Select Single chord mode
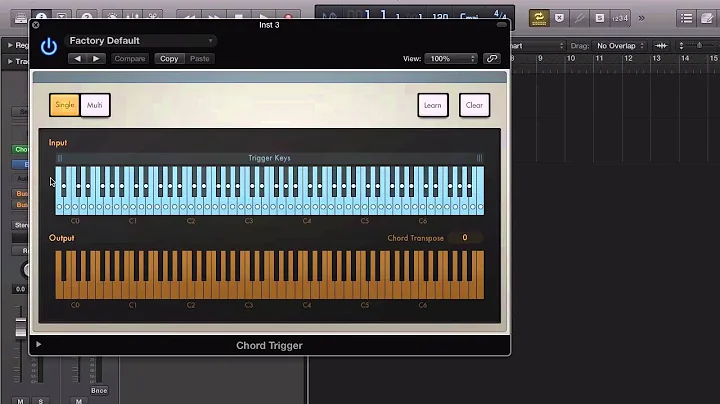 (x=65, y=105)
